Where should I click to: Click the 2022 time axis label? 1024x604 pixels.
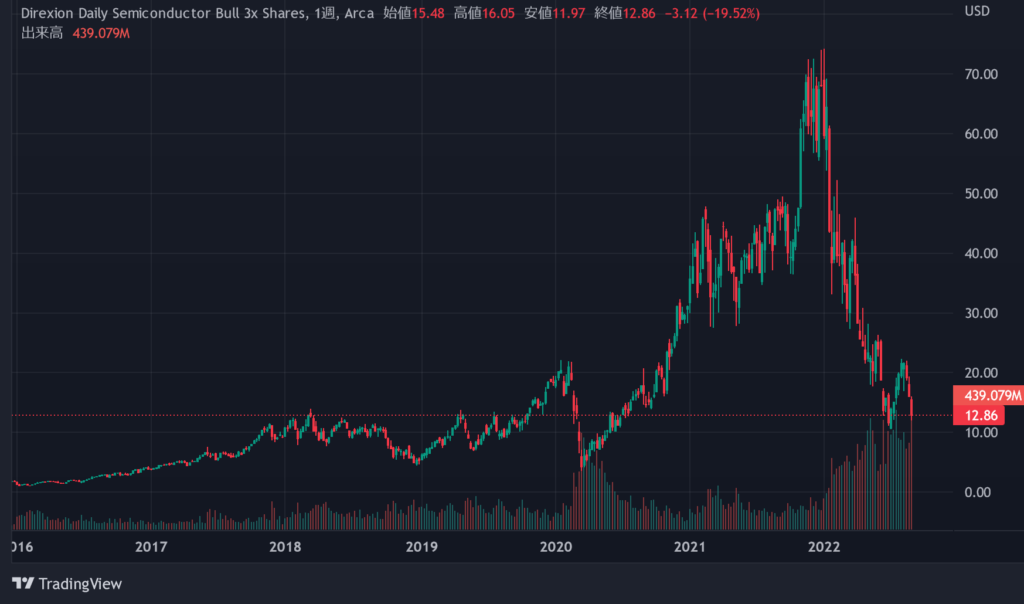824,547
